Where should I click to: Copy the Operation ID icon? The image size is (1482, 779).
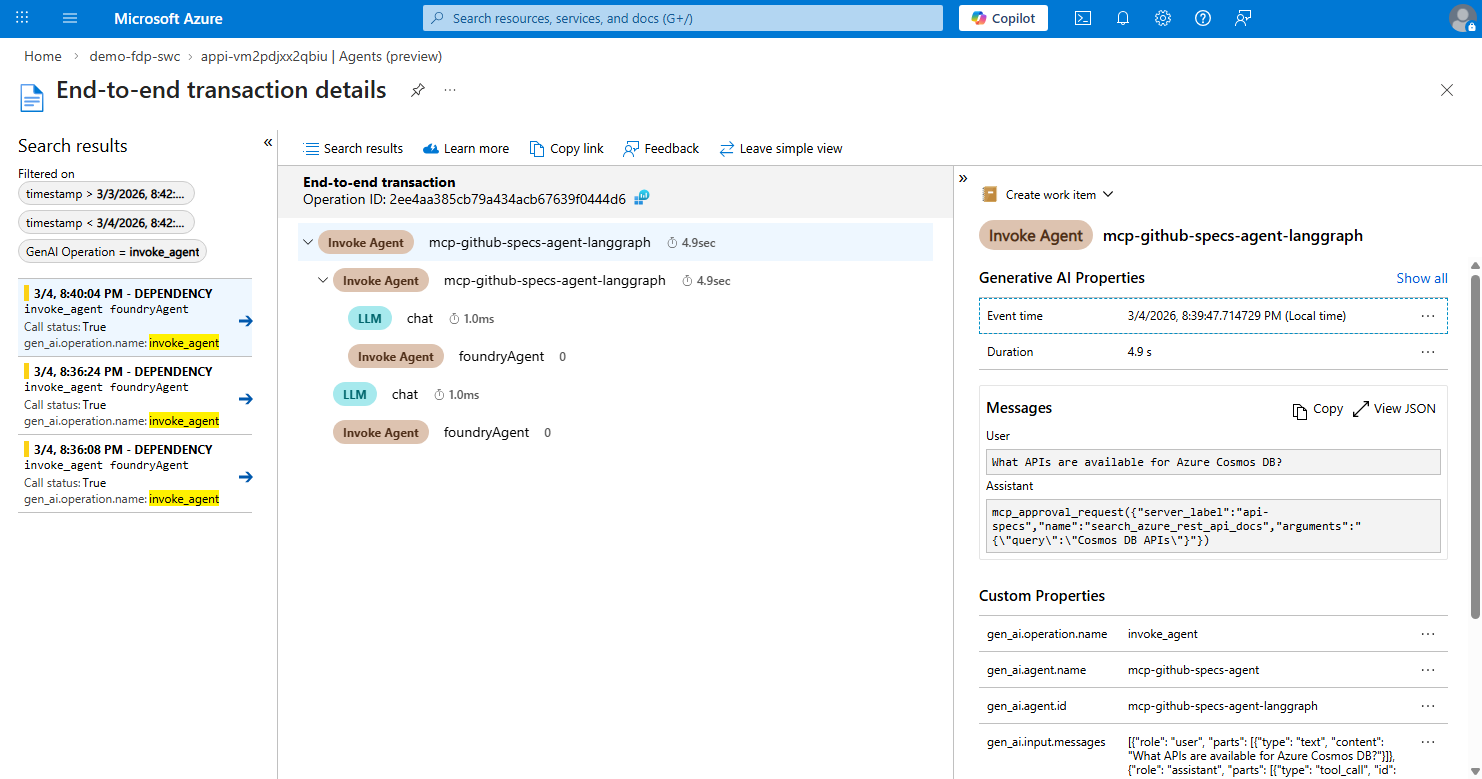click(x=642, y=199)
